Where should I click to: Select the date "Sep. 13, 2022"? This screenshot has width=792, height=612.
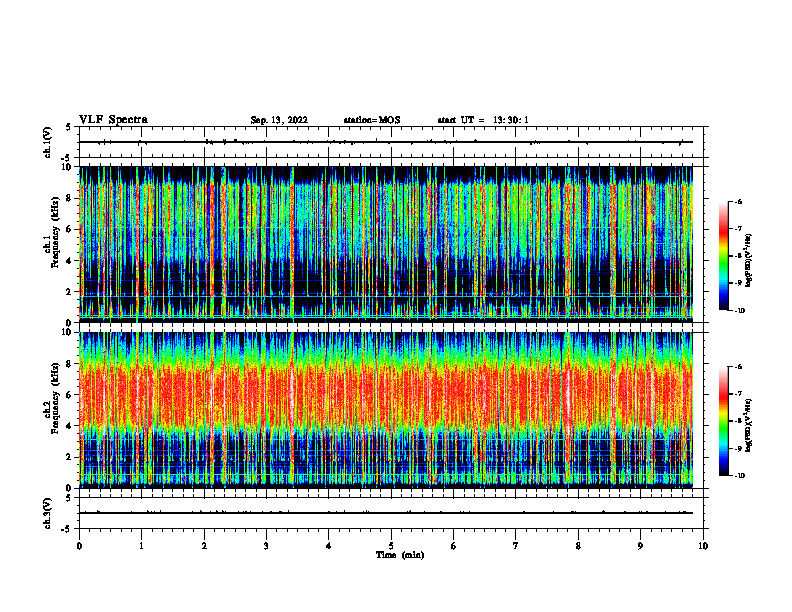tap(279, 120)
